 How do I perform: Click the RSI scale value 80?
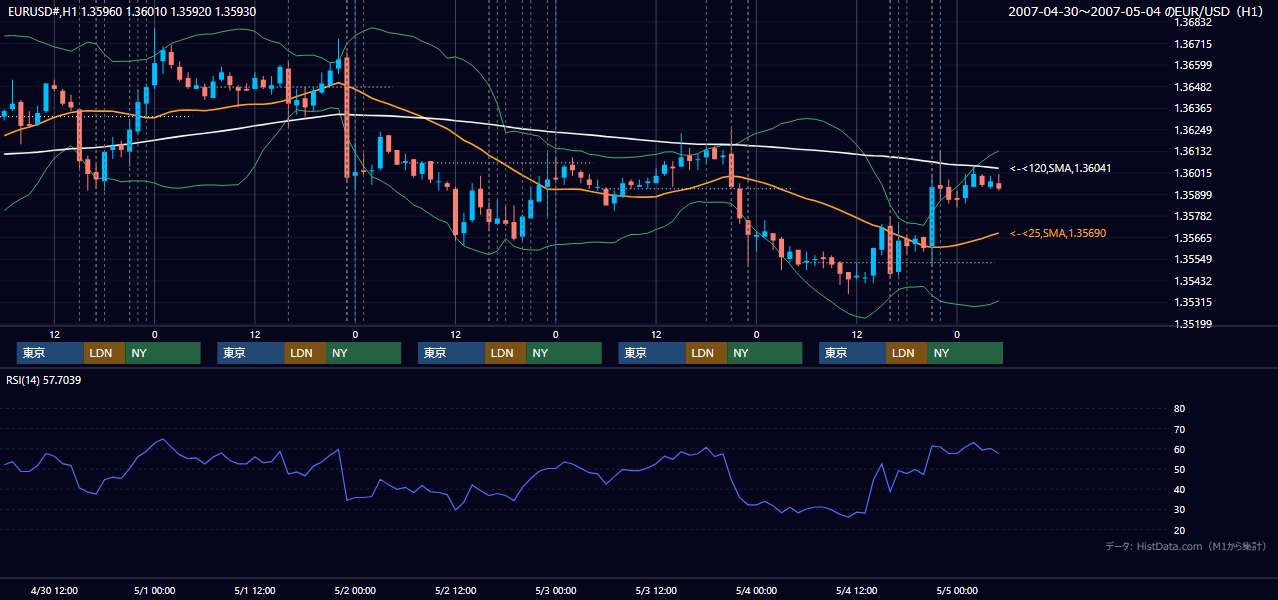1179,409
